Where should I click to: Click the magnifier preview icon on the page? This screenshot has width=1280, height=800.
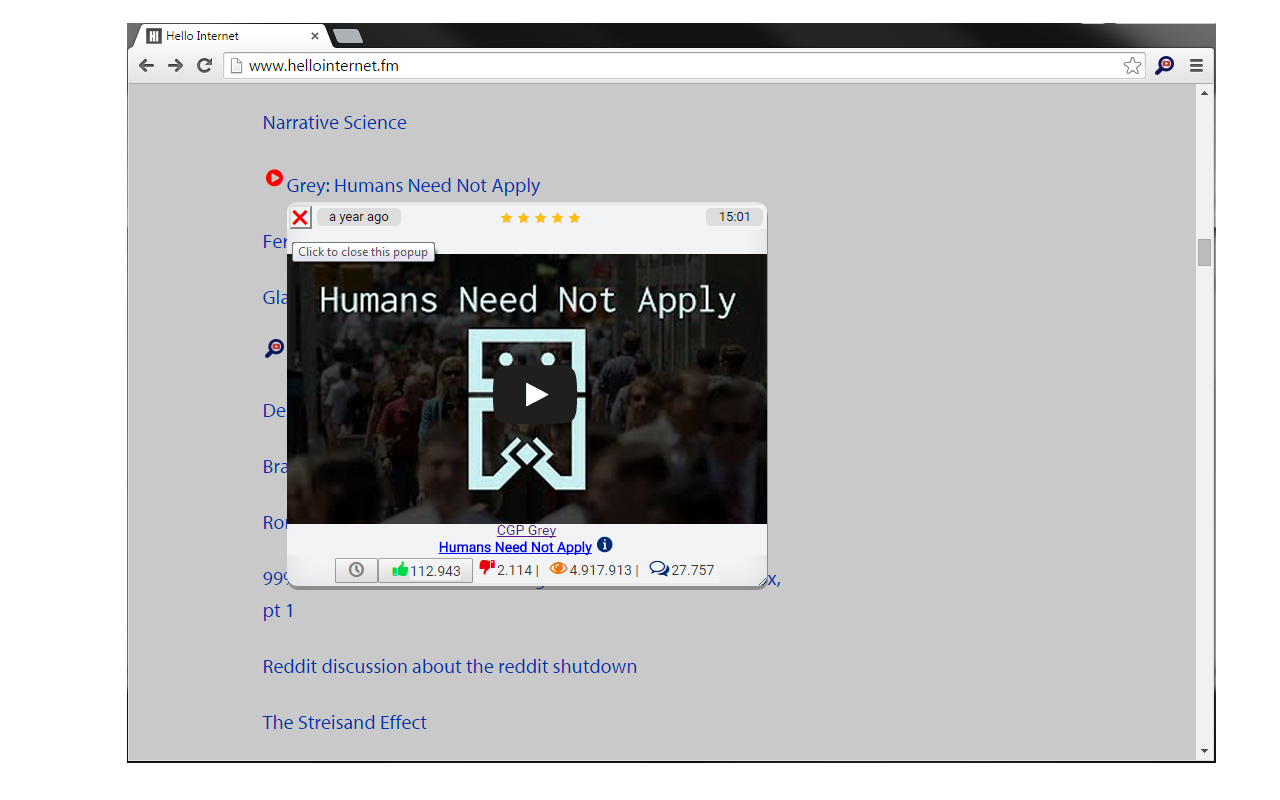274,348
